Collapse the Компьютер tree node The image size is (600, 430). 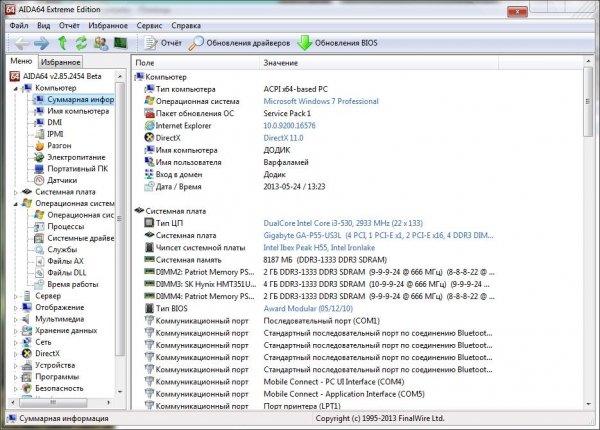click(x=16, y=88)
